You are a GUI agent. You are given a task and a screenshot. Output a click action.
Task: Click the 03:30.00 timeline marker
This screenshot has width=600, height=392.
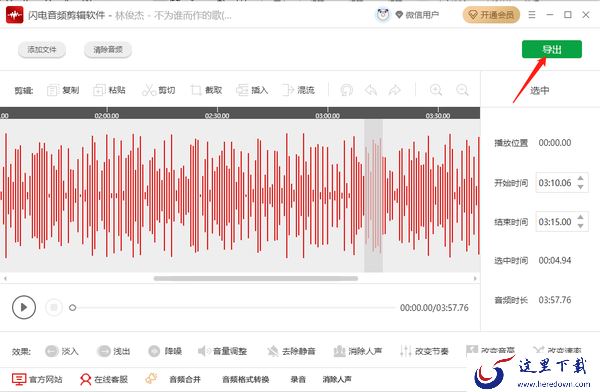pyautogui.click(x=438, y=116)
